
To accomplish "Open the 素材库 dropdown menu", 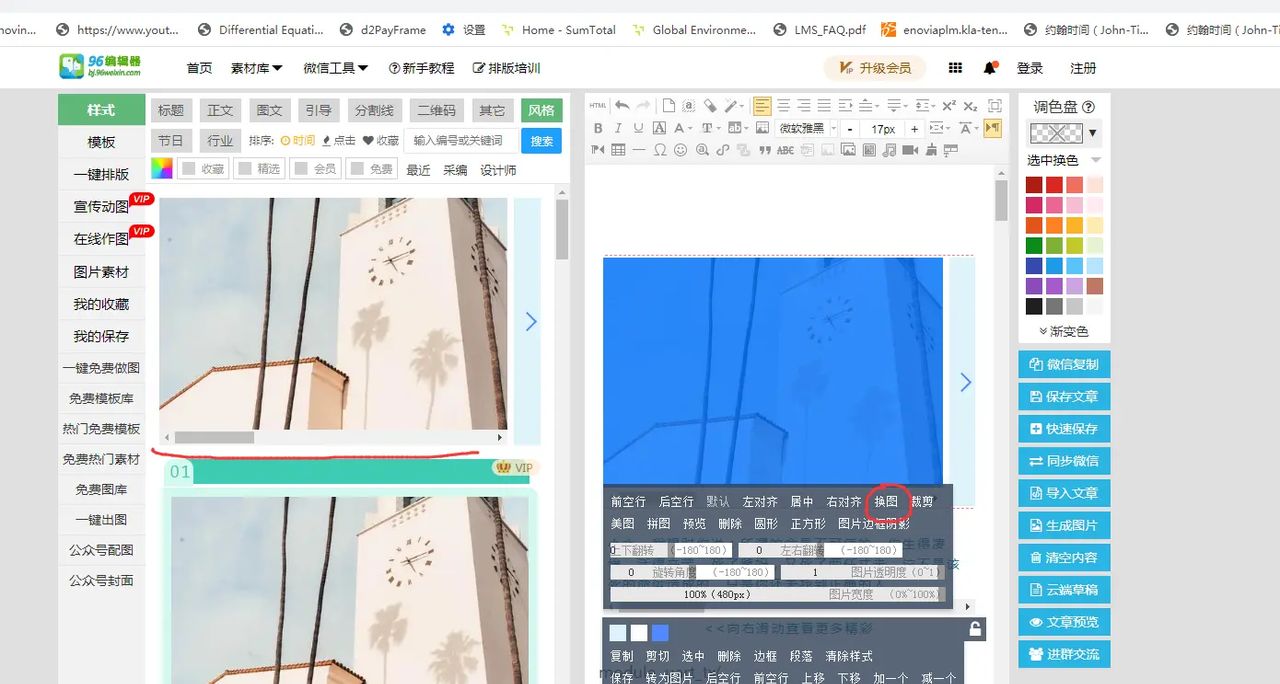I will pyautogui.click(x=254, y=67).
